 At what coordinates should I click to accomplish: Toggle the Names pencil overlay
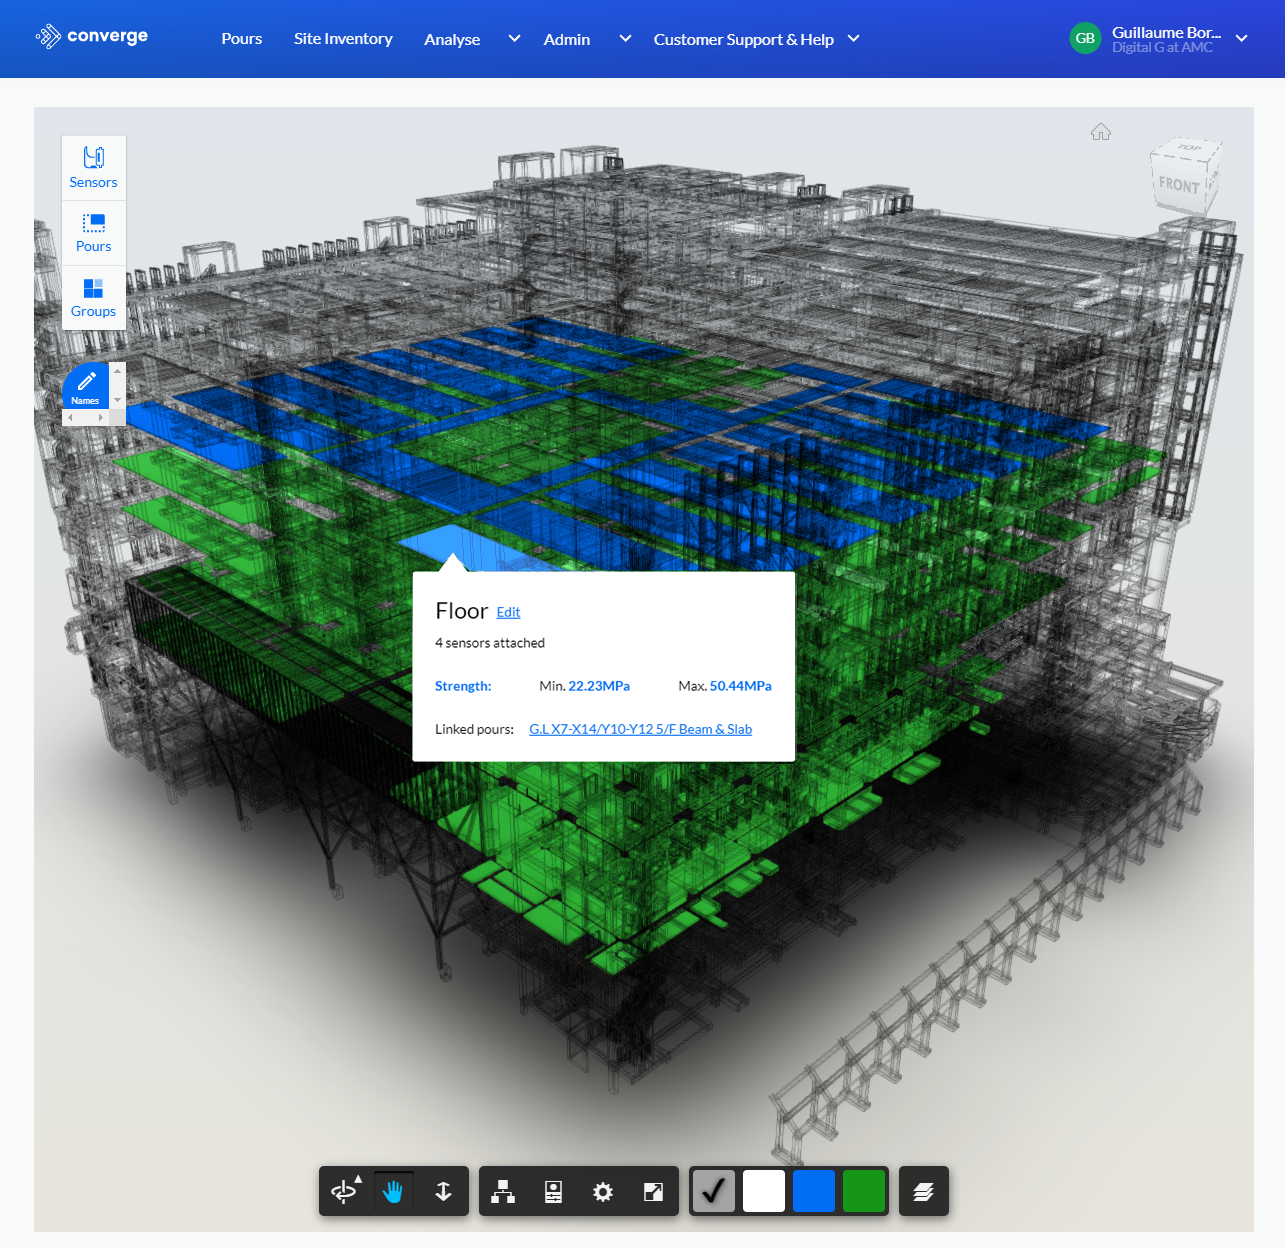click(85, 384)
